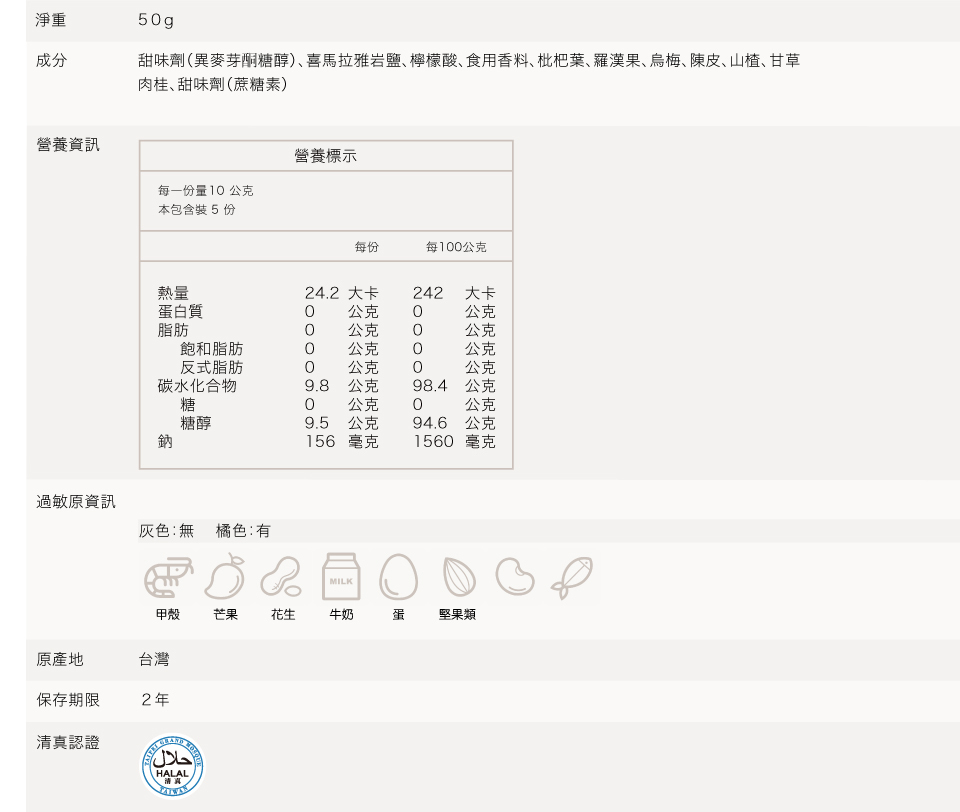Click the soybean allergen icon

click(x=515, y=577)
